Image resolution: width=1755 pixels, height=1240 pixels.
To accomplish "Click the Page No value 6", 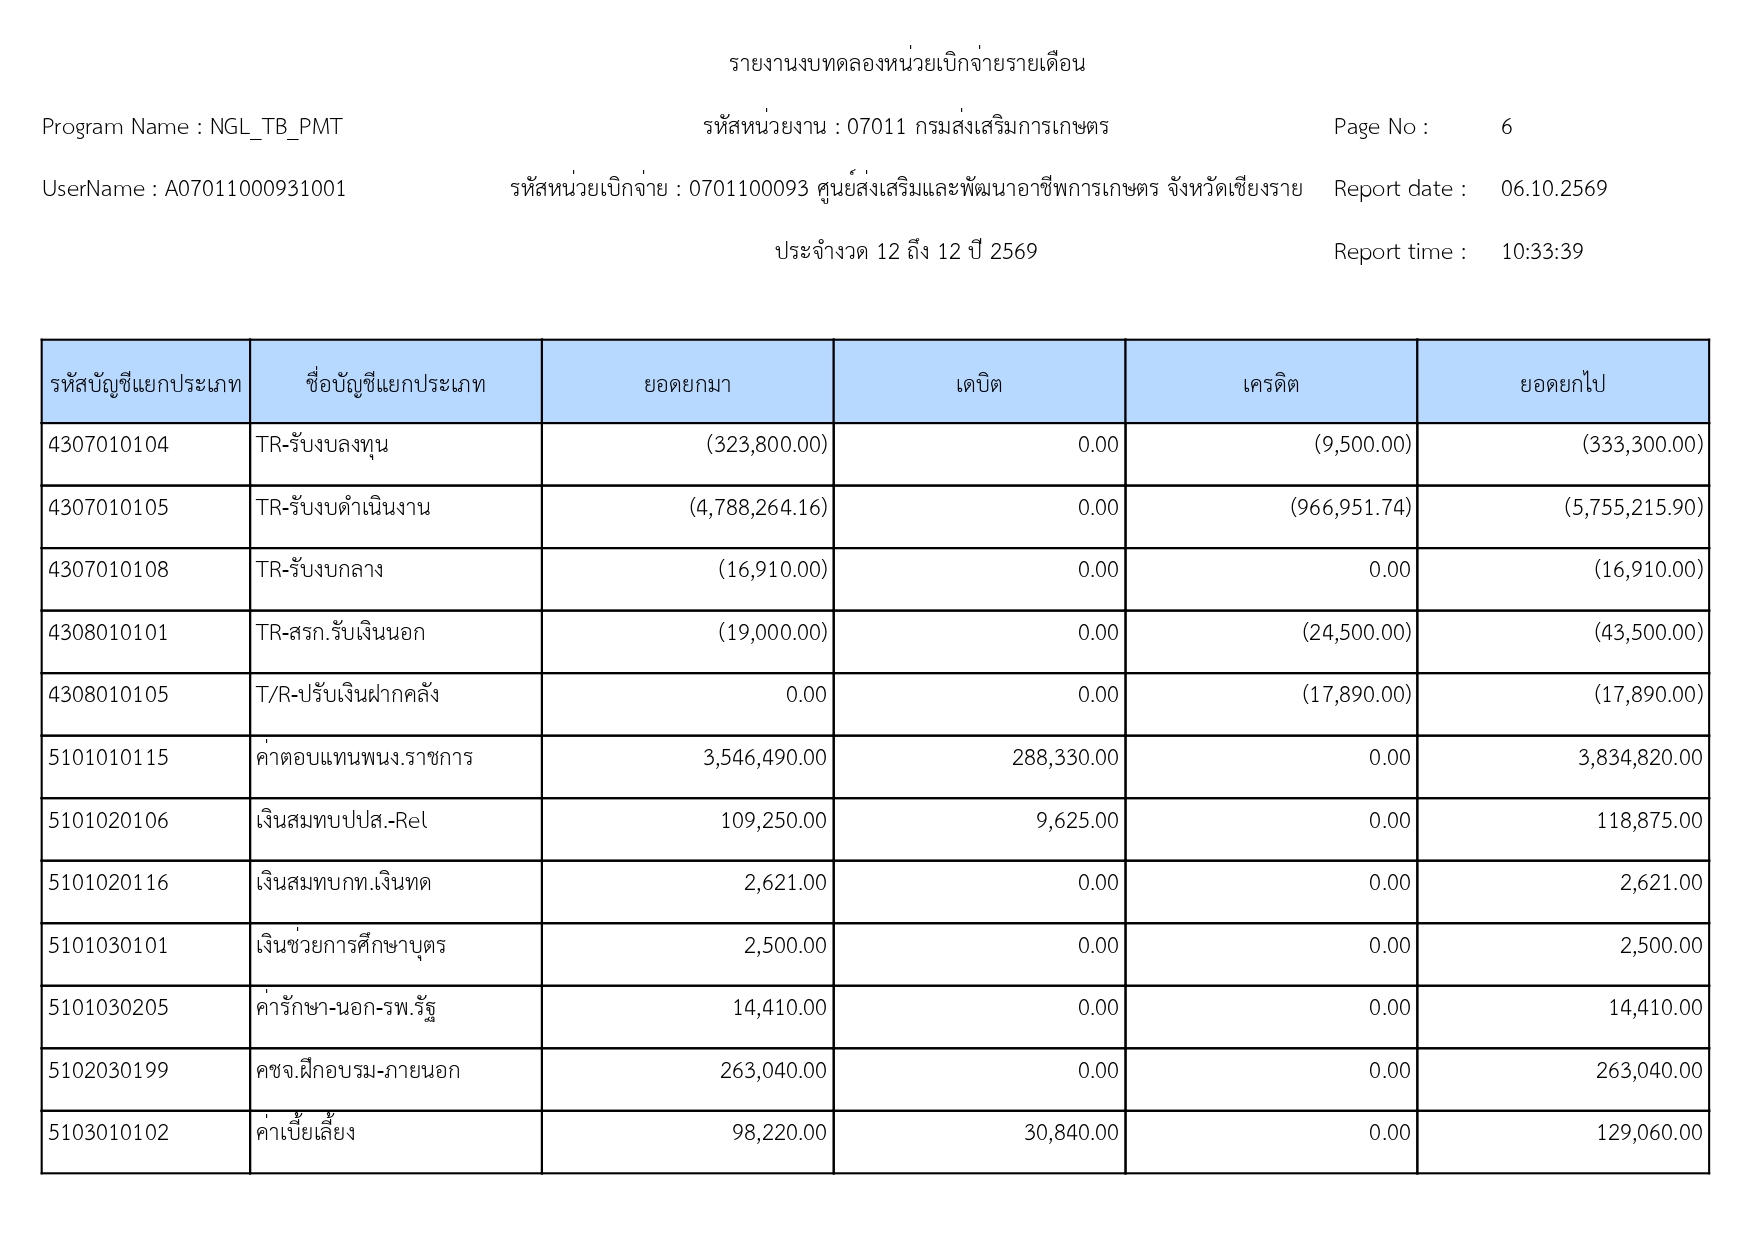I will [x=1506, y=127].
